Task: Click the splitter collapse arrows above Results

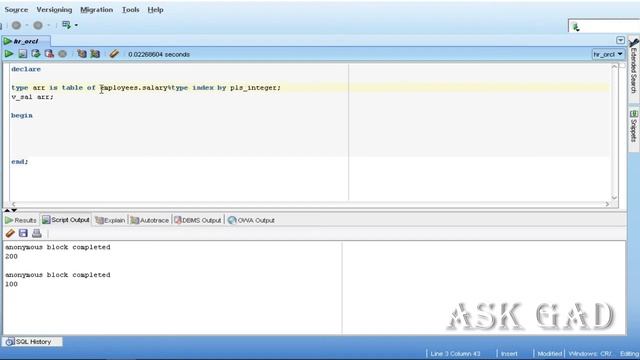Action: coord(11,210)
